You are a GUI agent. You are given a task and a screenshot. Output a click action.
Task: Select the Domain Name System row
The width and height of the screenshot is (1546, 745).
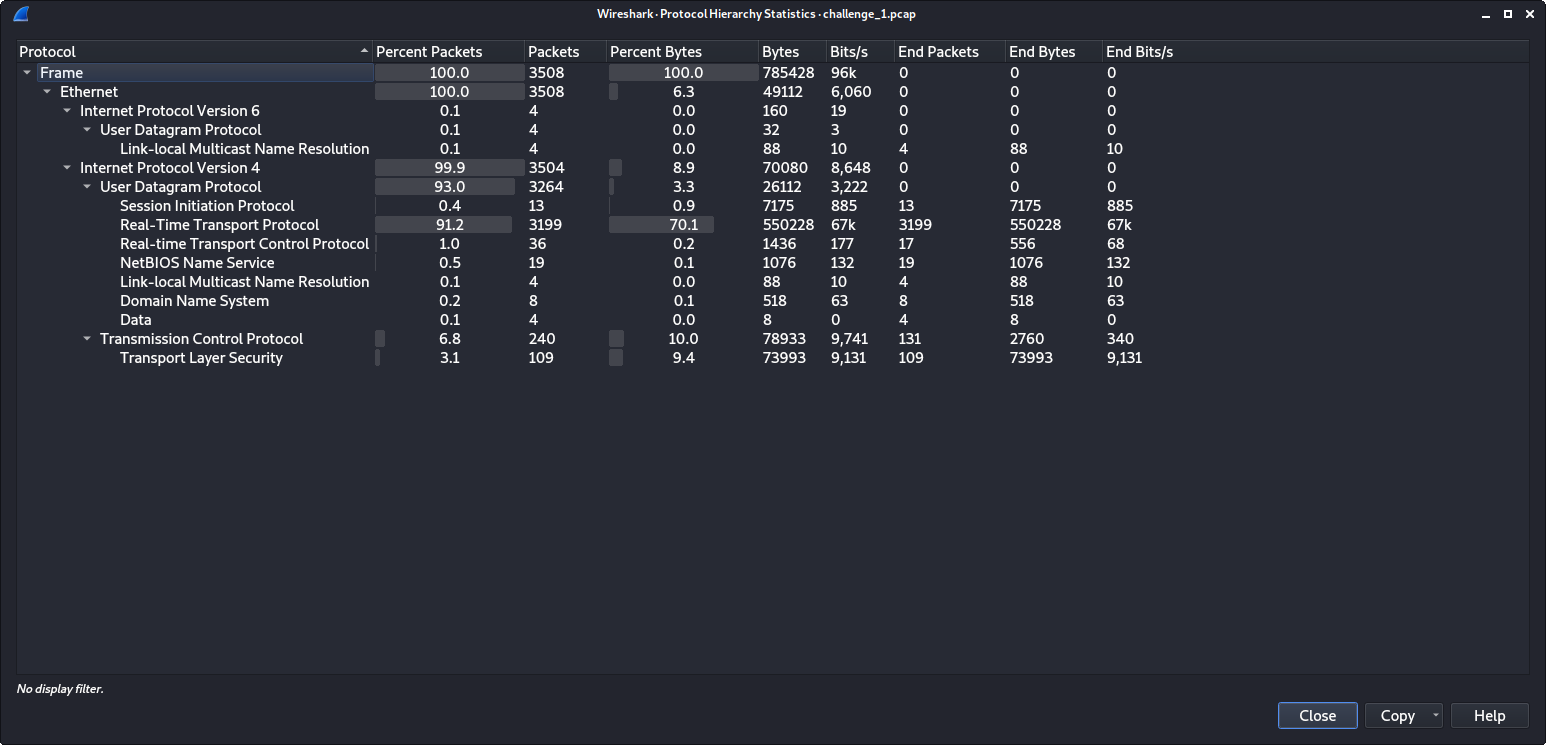[772, 301]
